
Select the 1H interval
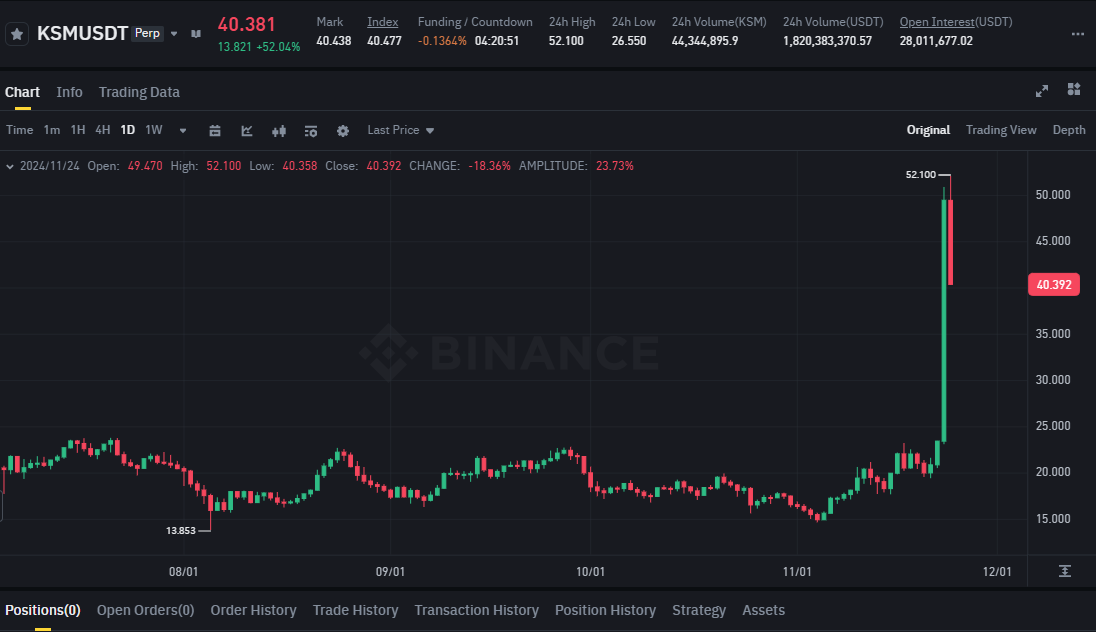(x=78, y=130)
